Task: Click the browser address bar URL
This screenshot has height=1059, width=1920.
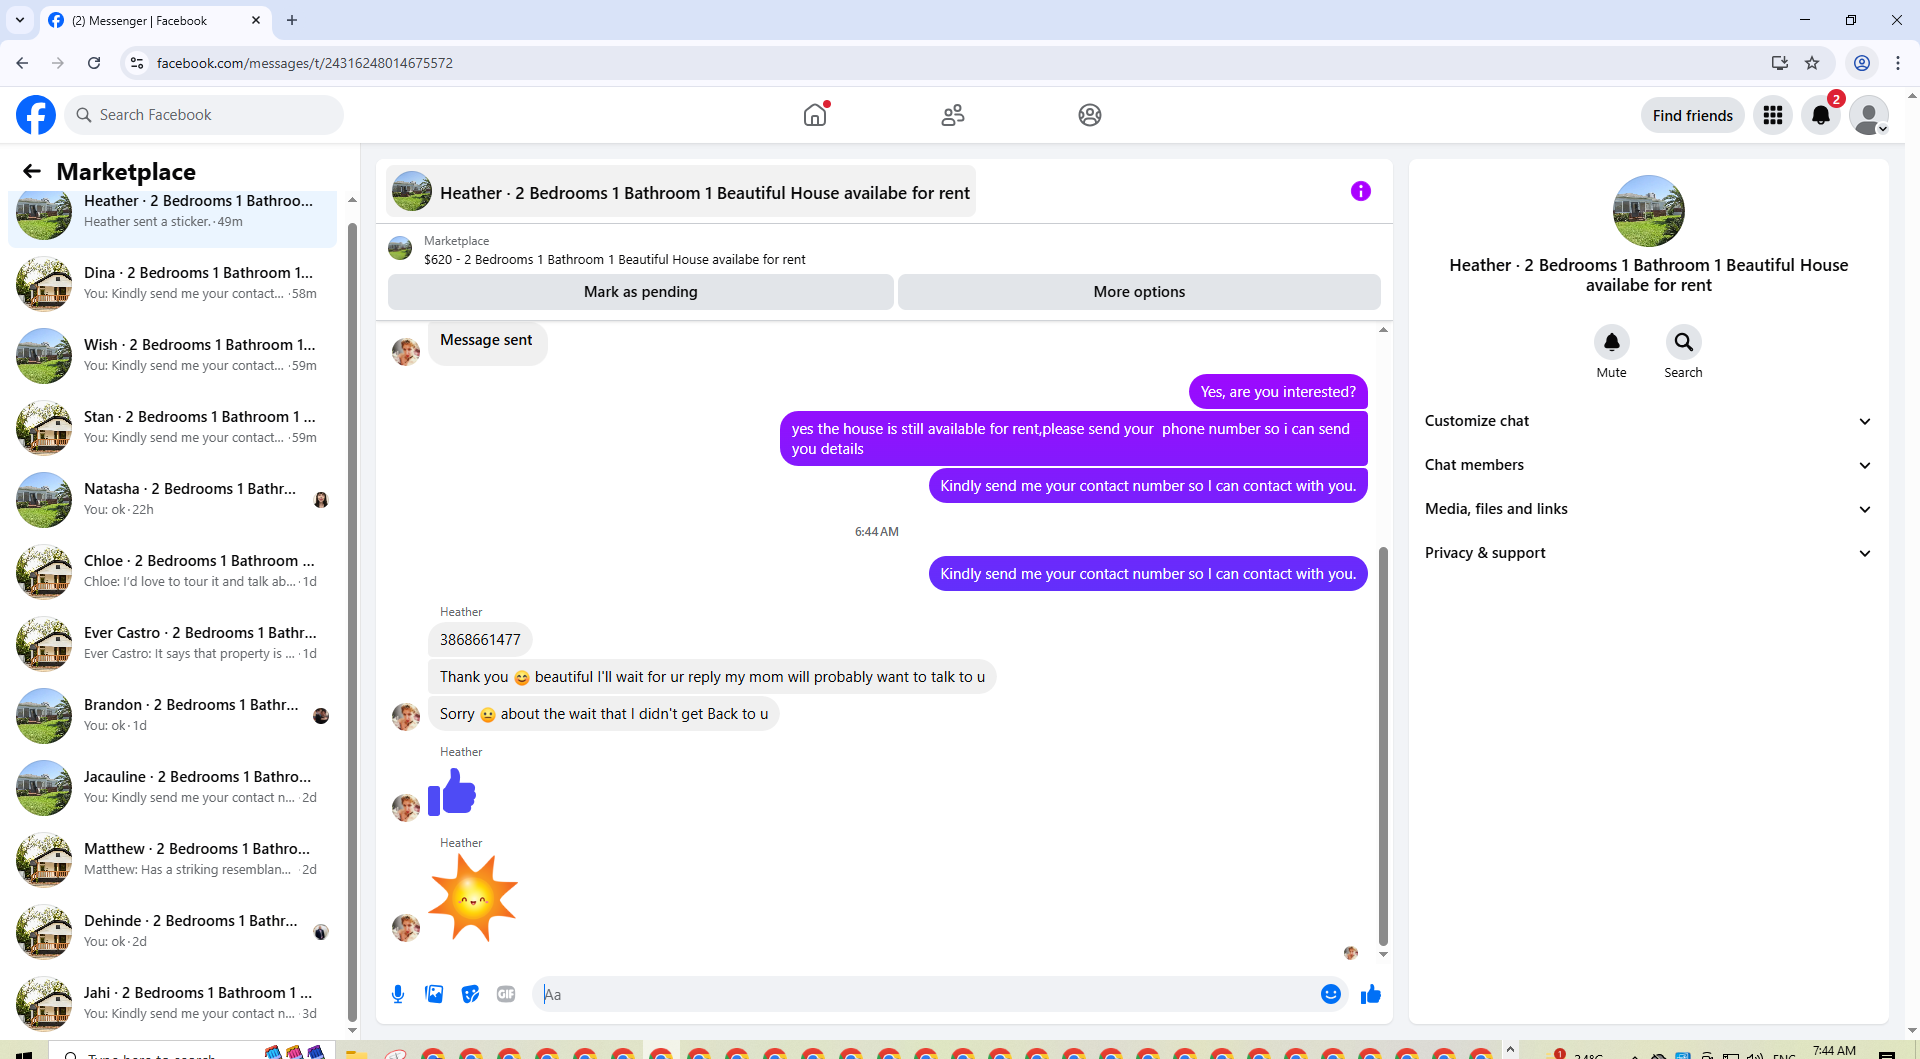Action: [x=305, y=63]
